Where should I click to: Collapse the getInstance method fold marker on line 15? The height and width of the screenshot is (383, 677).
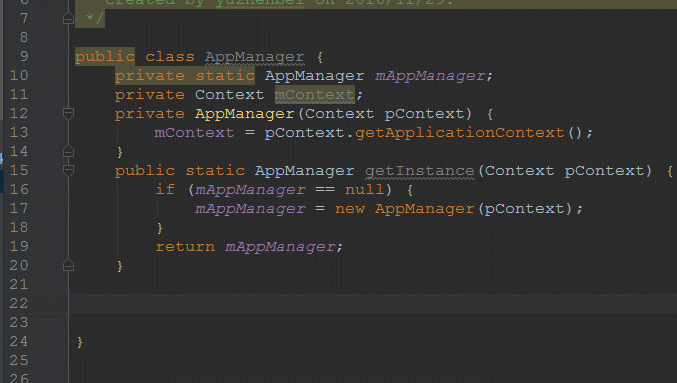(x=68, y=171)
